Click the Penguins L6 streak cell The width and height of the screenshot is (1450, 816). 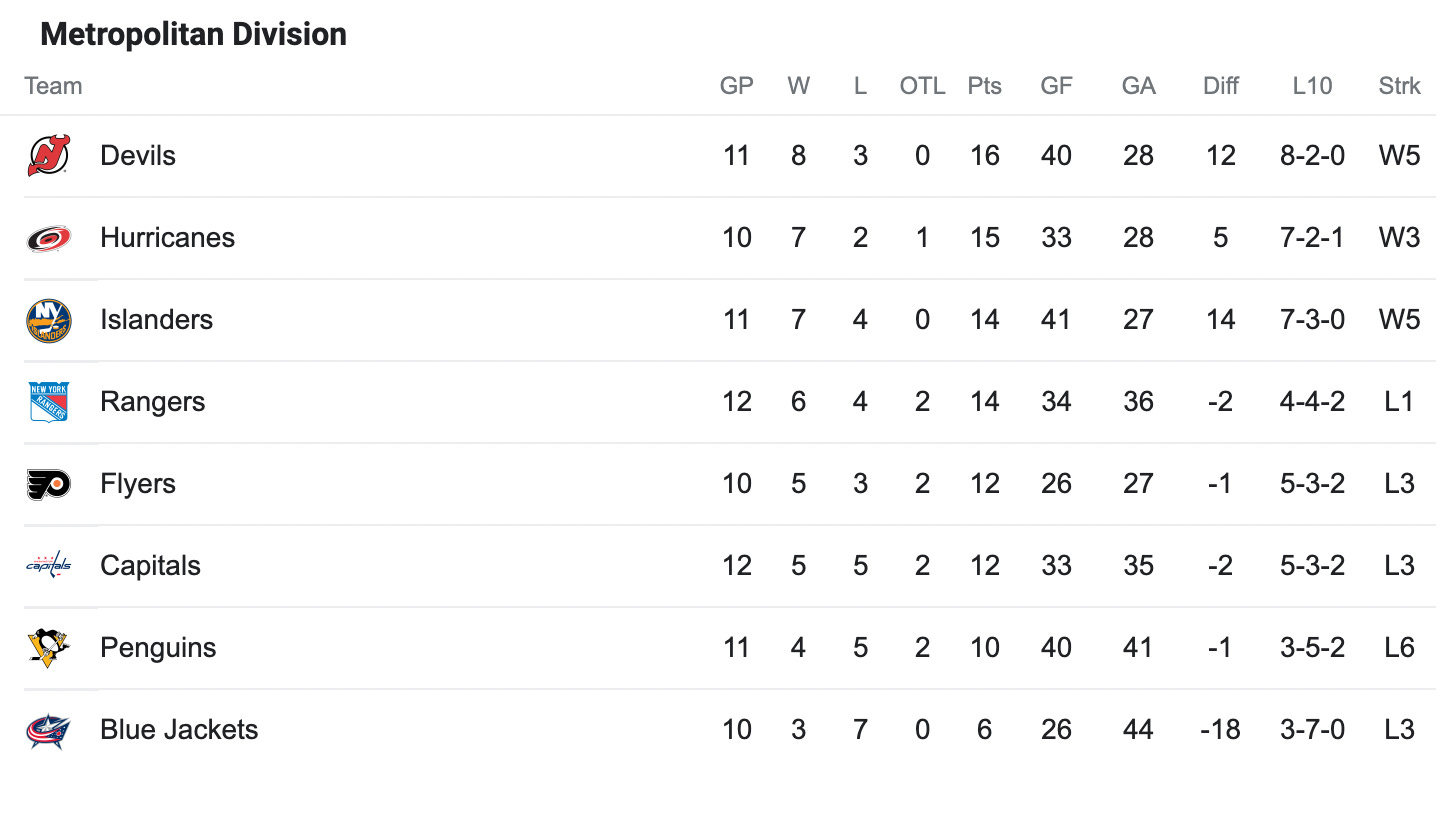pyautogui.click(x=1400, y=648)
